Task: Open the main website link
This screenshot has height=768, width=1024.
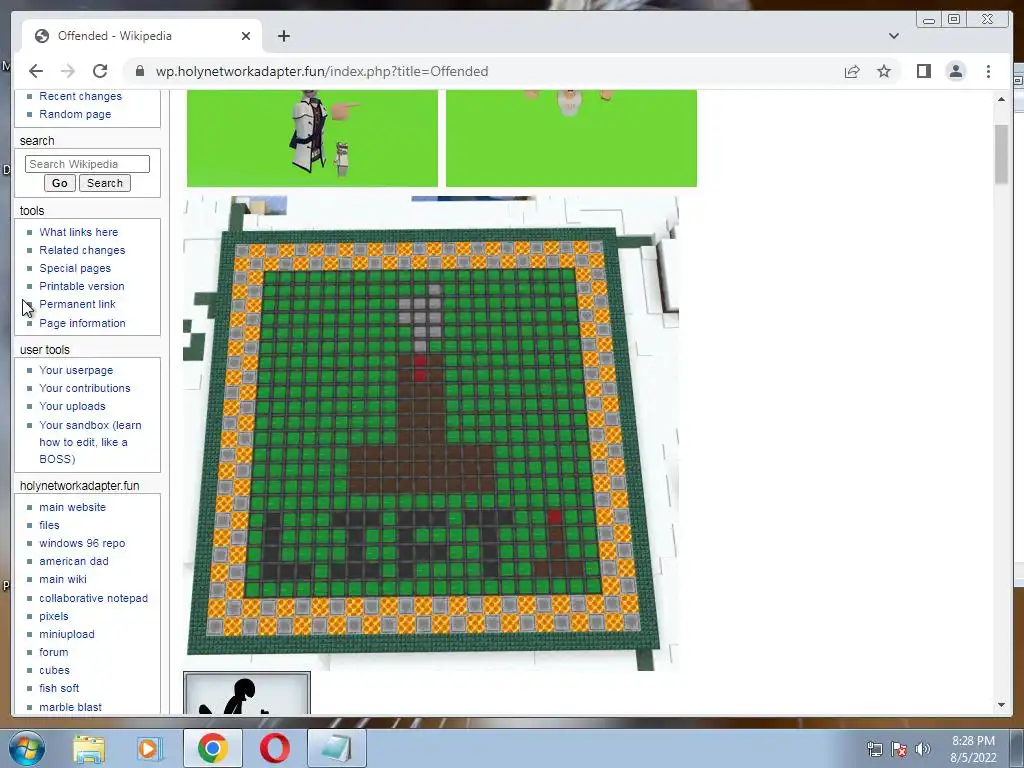Action: [72, 507]
